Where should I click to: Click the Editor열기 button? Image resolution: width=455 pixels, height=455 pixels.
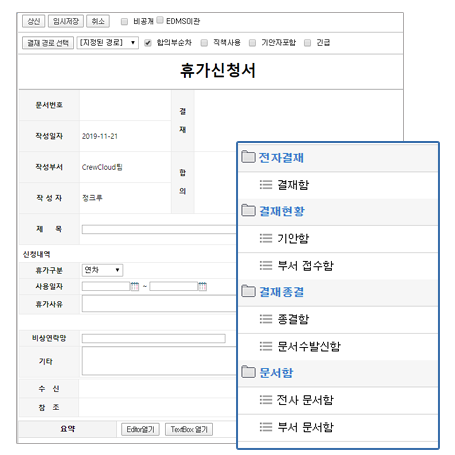[140, 429]
